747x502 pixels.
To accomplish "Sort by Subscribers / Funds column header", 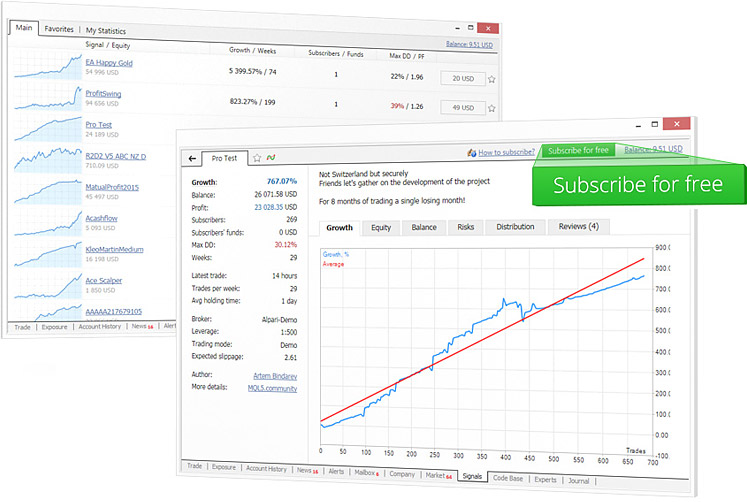I will pyautogui.click(x=336, y=53).
